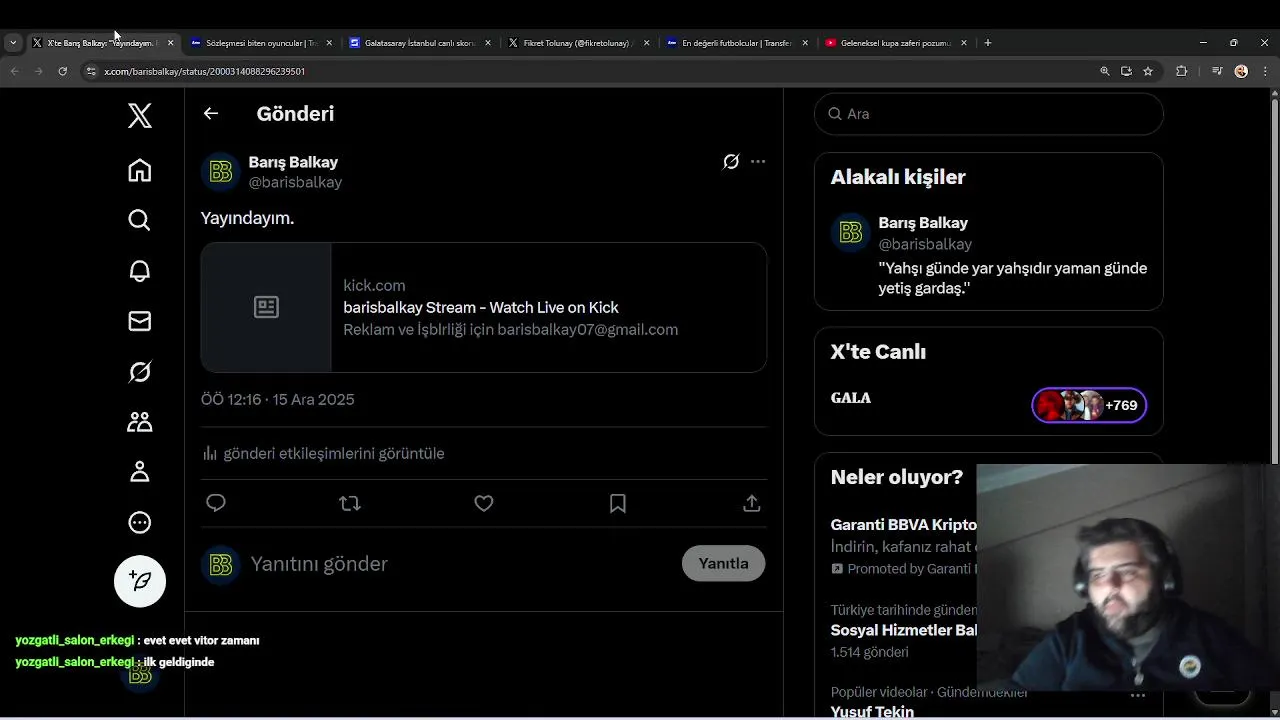Open Explore search icon in sidebar

pos(140,220)
